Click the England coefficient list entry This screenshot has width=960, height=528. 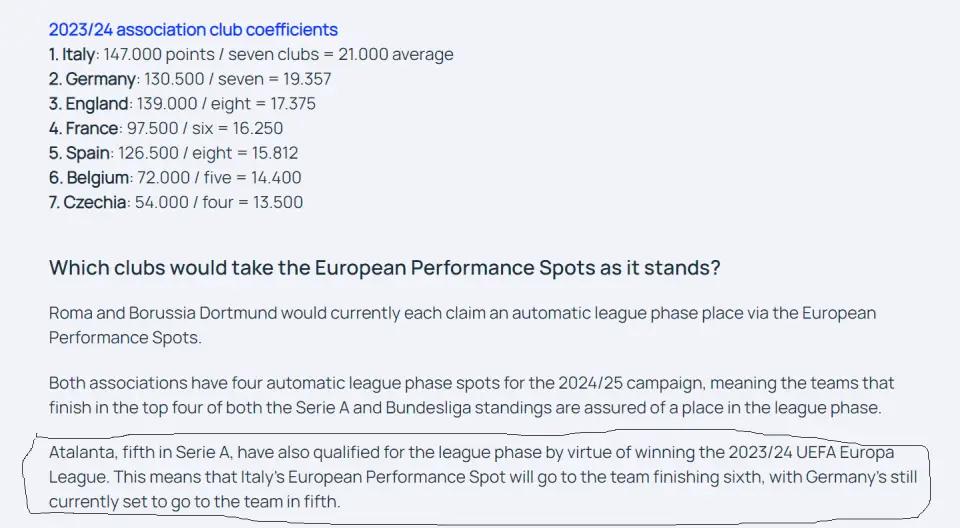click(x=182, y=104)
